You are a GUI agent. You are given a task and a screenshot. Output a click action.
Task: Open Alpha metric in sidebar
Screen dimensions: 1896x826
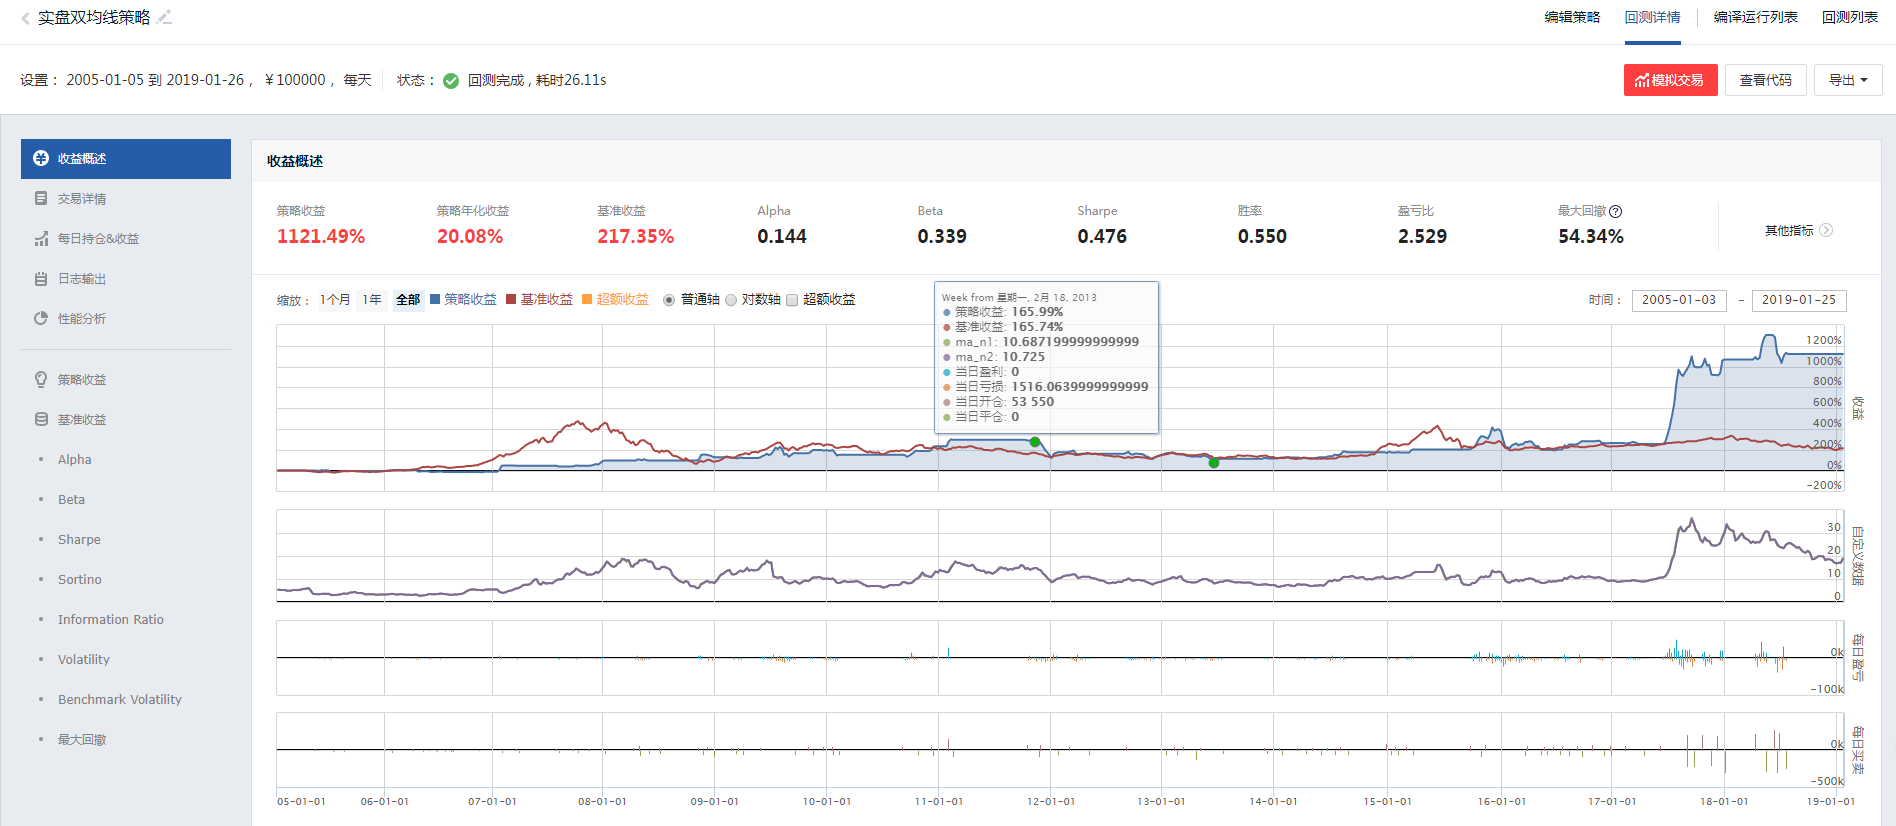(74, 460)
